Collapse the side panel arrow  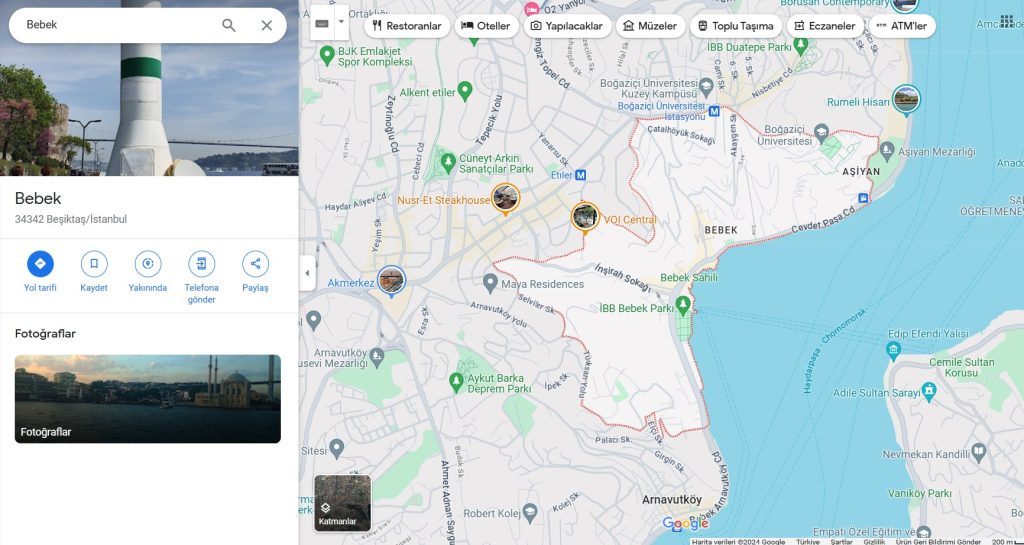pyautogui.click(x=308, y=273)
